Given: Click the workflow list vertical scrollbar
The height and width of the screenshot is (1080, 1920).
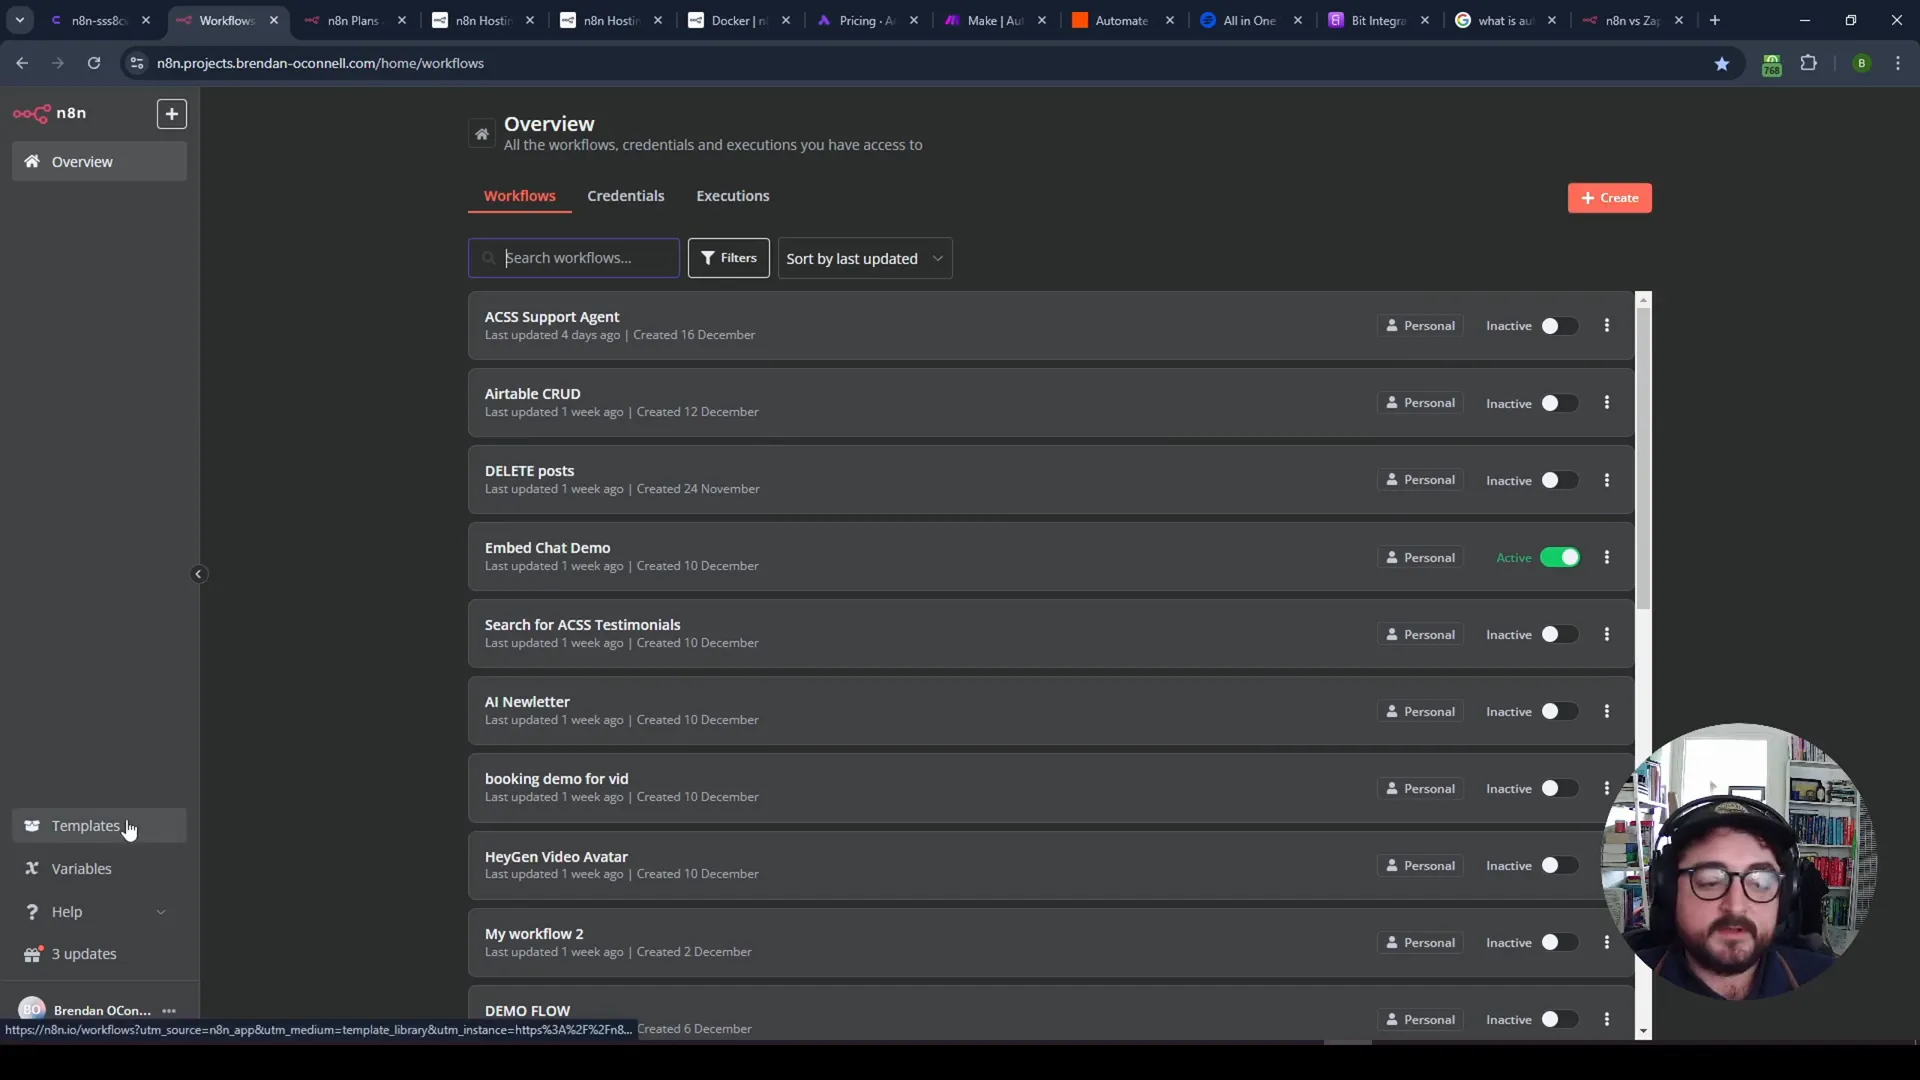Looking at the screenshot, I should pos(1643,457).
